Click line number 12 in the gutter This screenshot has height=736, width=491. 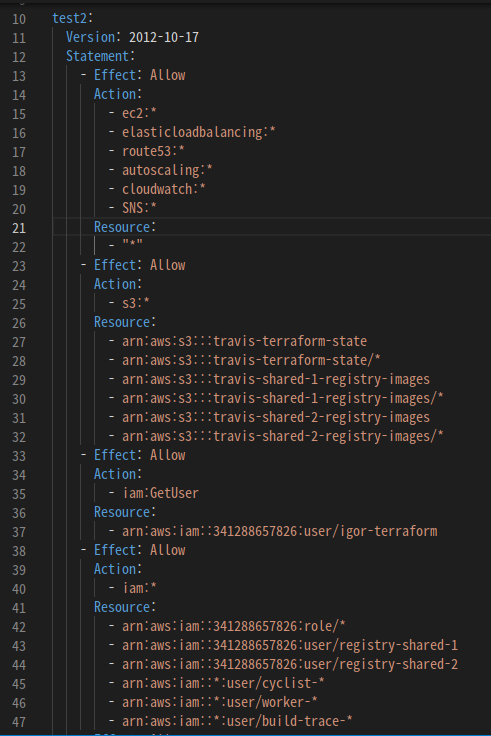pyautogui.click(x=19, y=57)
